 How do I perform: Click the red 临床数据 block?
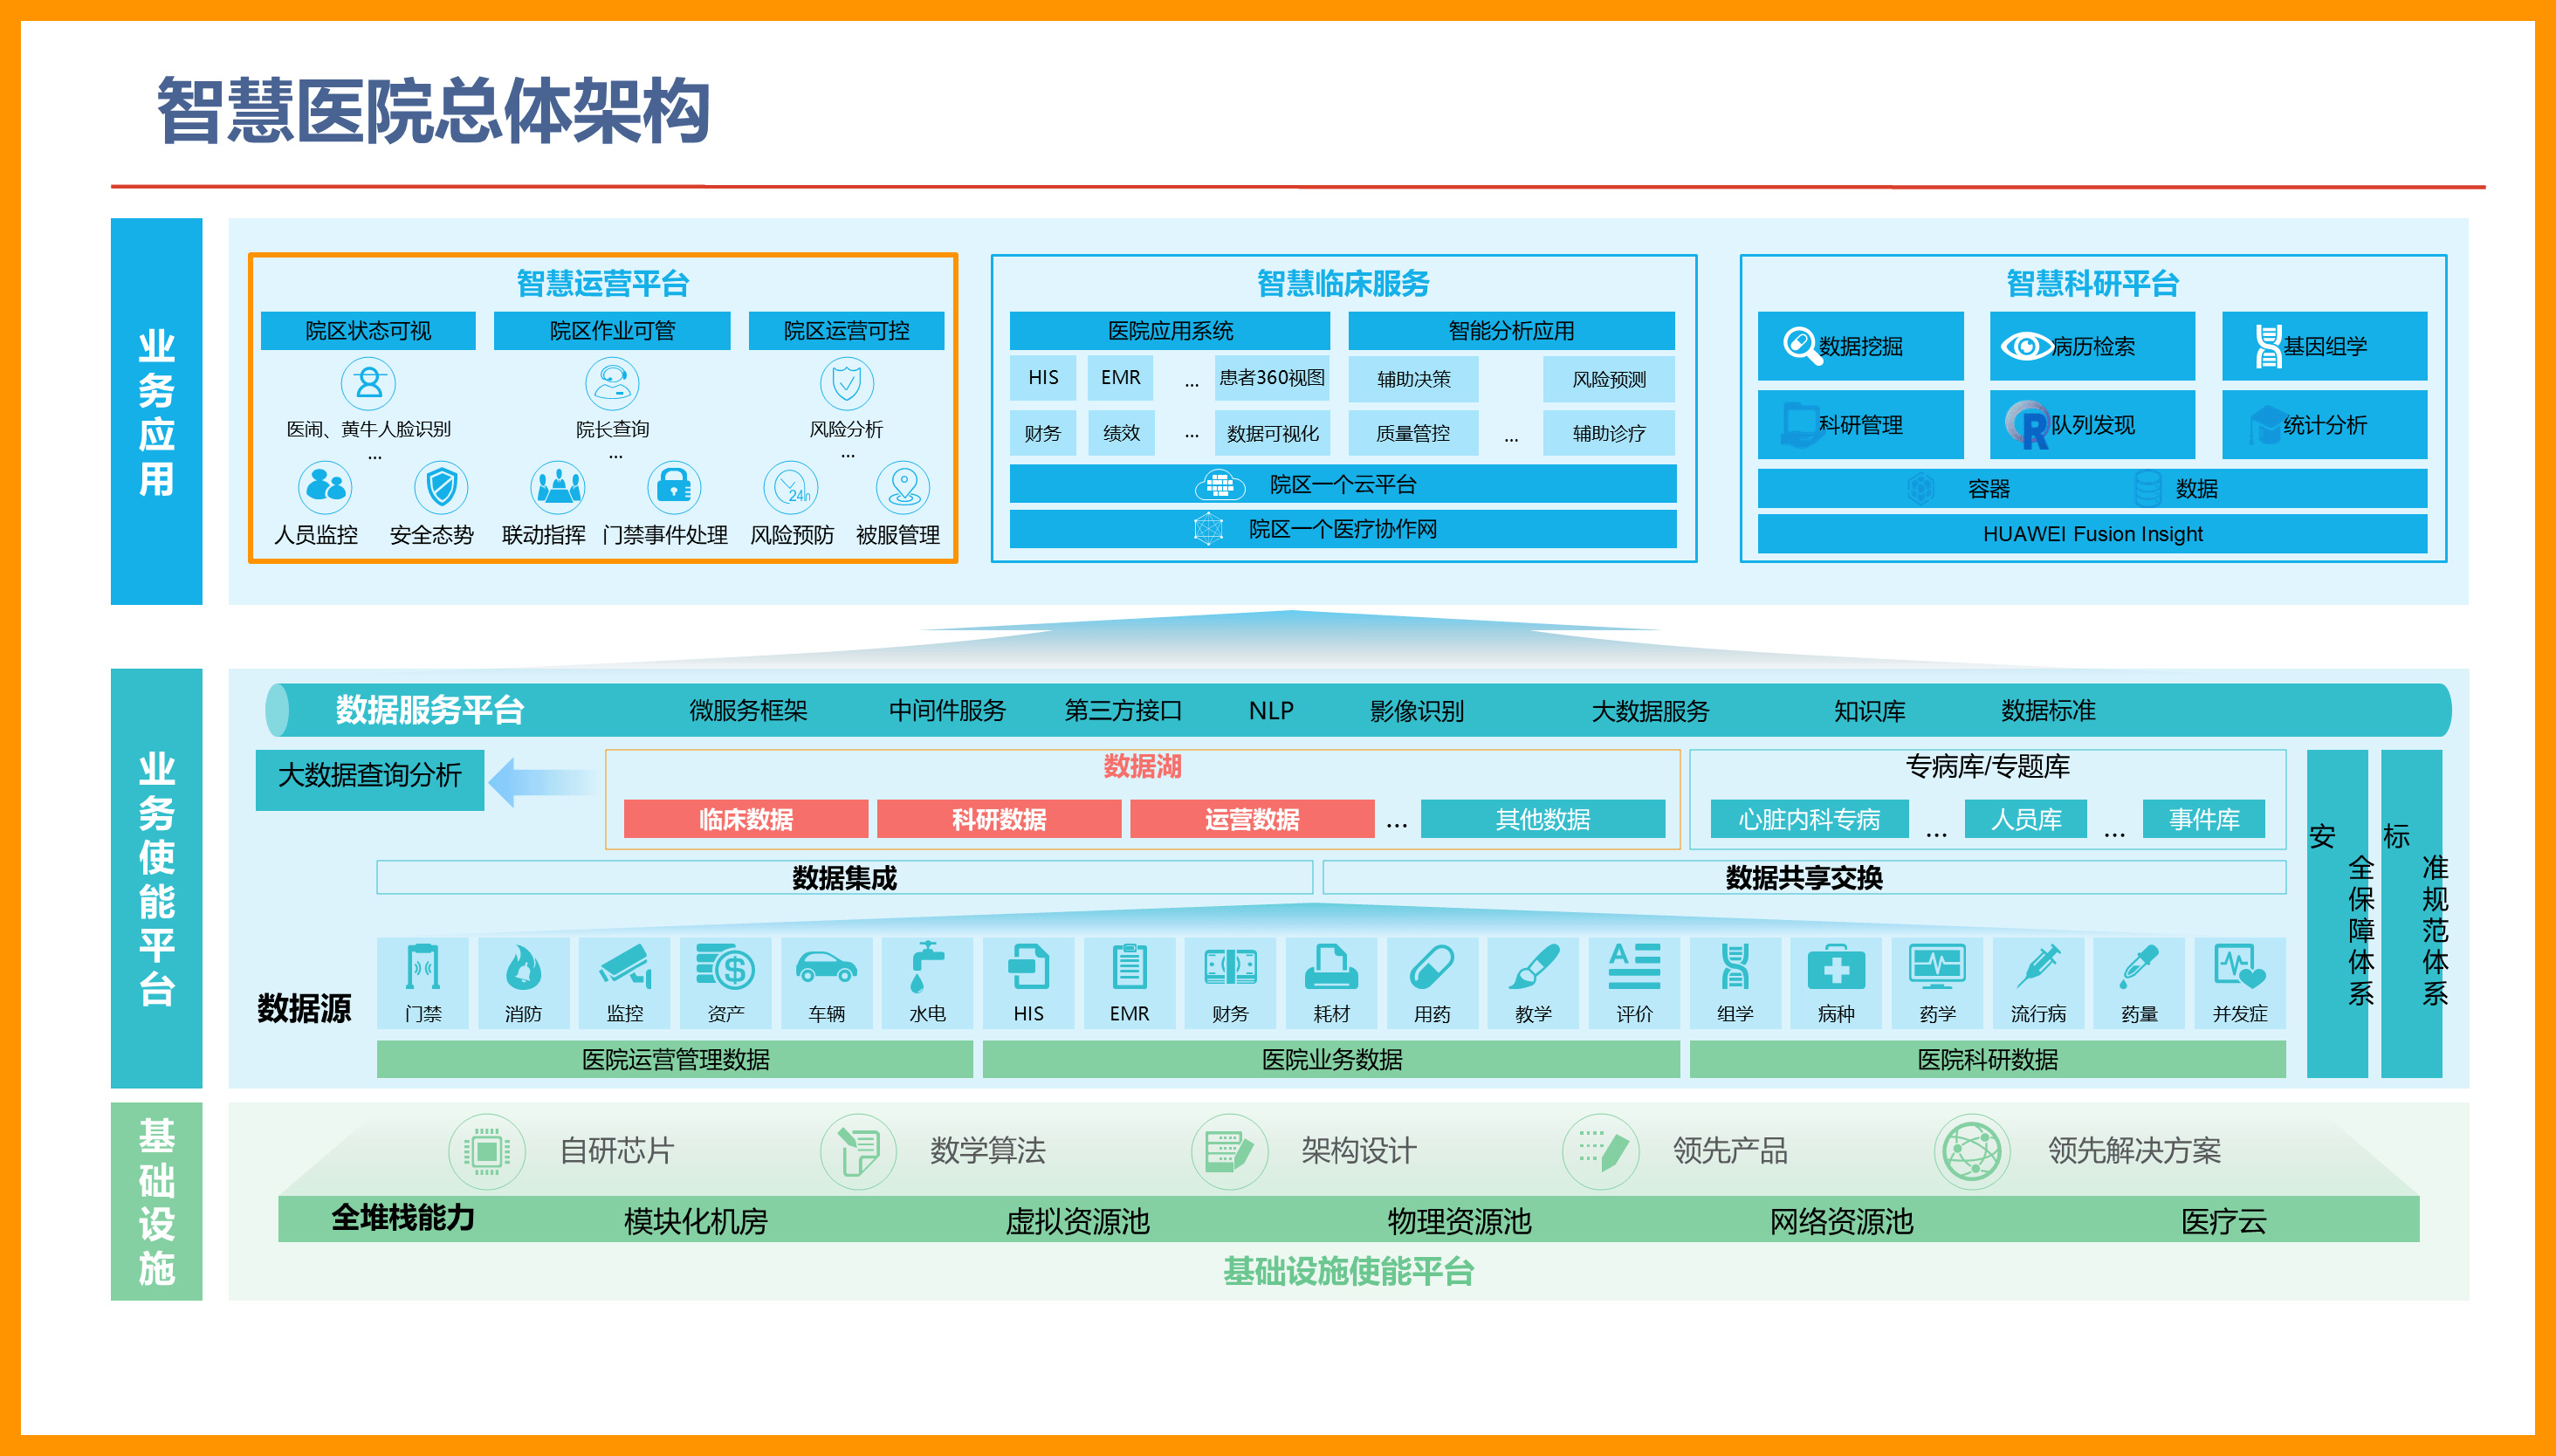745,819
